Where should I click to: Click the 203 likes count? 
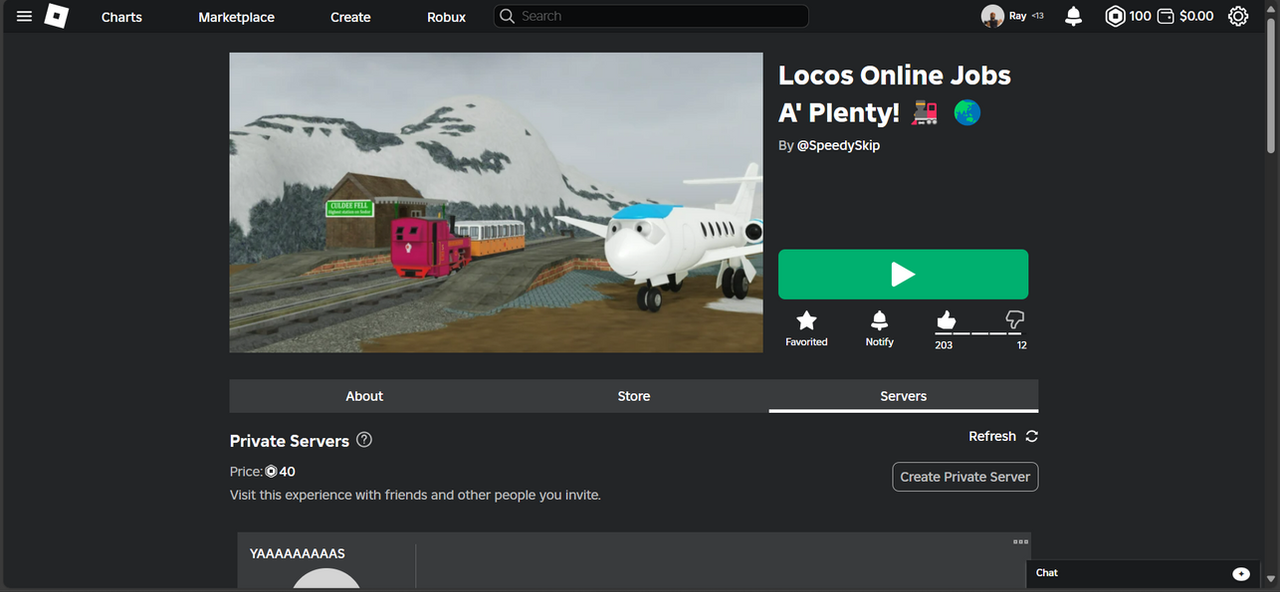pos(944,345)
